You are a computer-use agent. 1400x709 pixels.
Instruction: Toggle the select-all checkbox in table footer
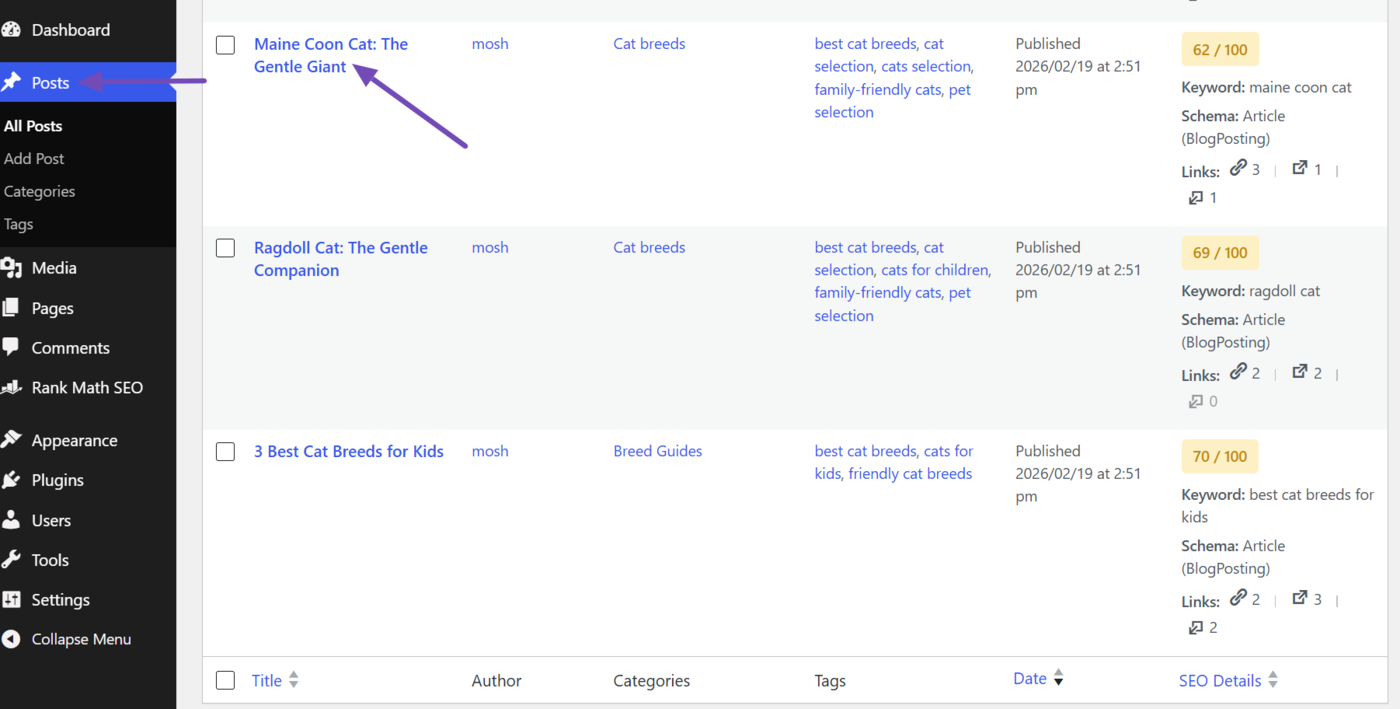[226, 681]
